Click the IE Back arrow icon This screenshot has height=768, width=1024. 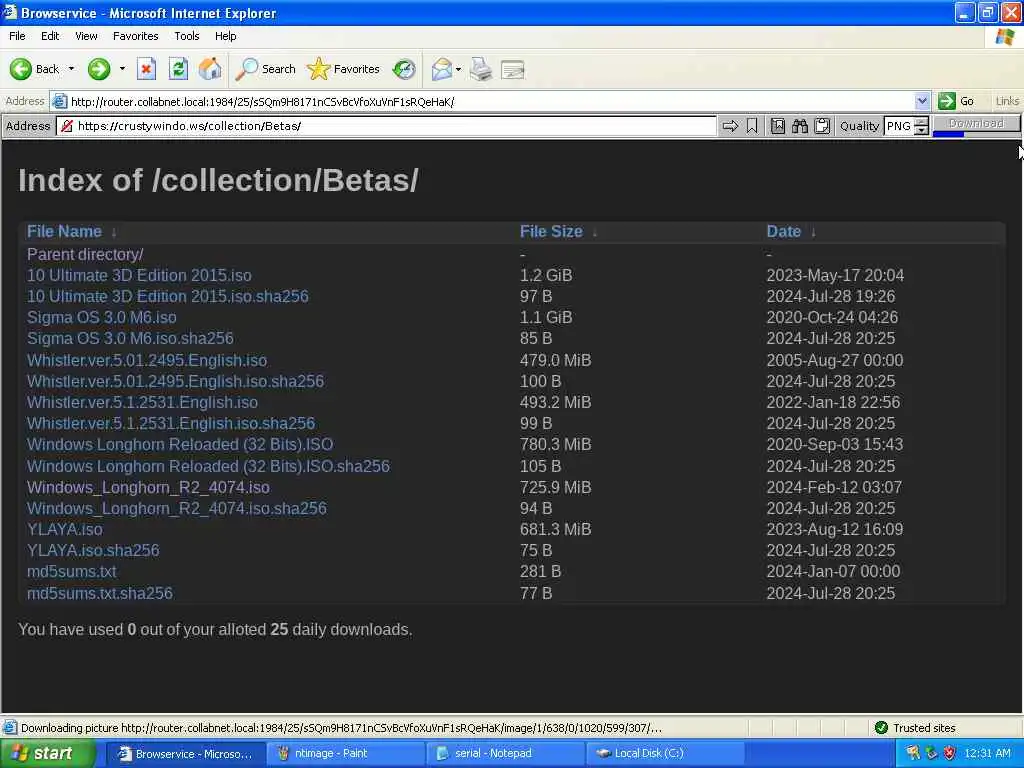(20, 69)
